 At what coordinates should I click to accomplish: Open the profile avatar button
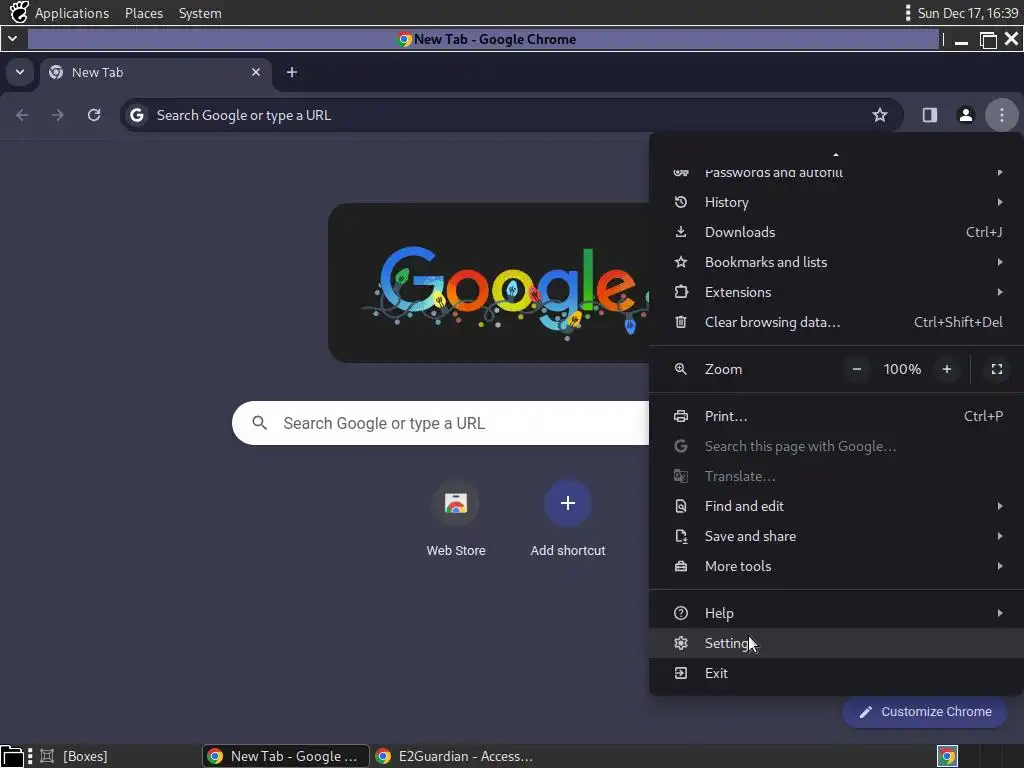pos(966,115)
